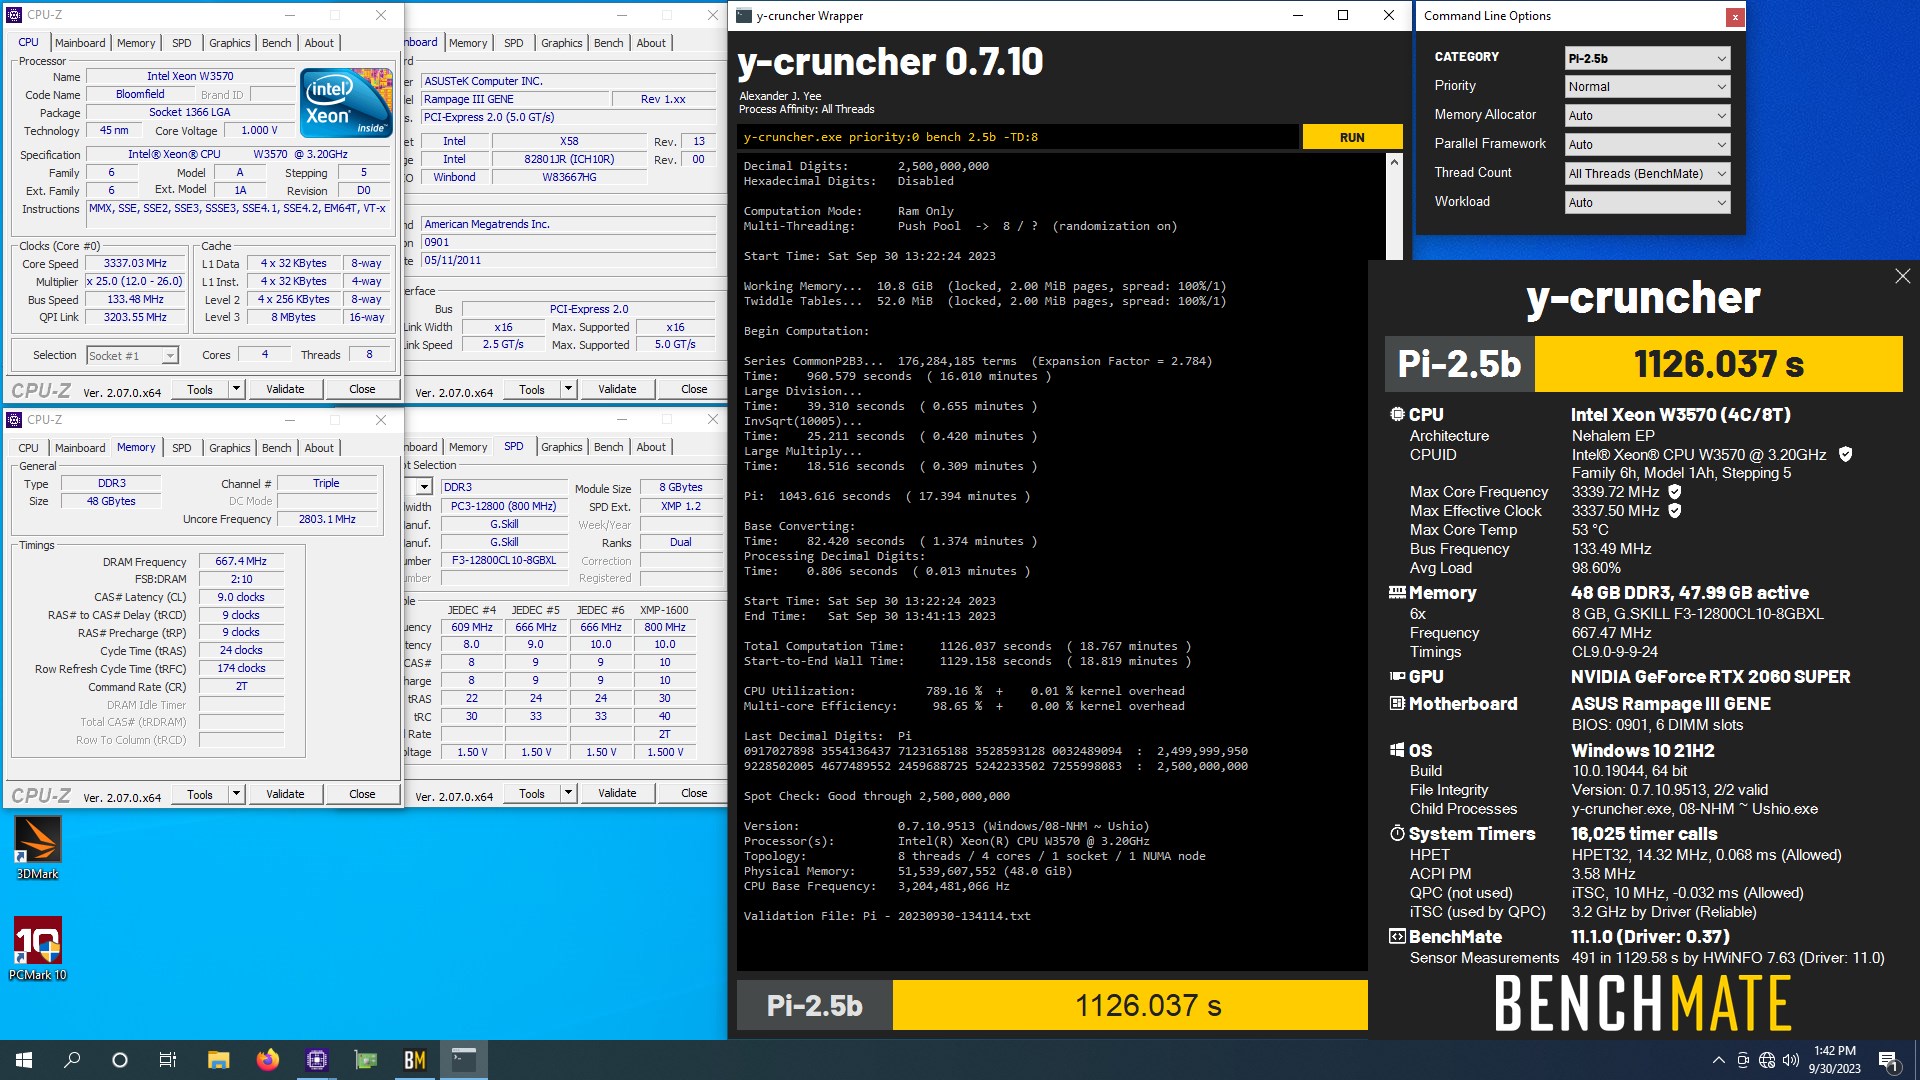Click the CPU chip icon in BenchMate results

click(1397, 414)
